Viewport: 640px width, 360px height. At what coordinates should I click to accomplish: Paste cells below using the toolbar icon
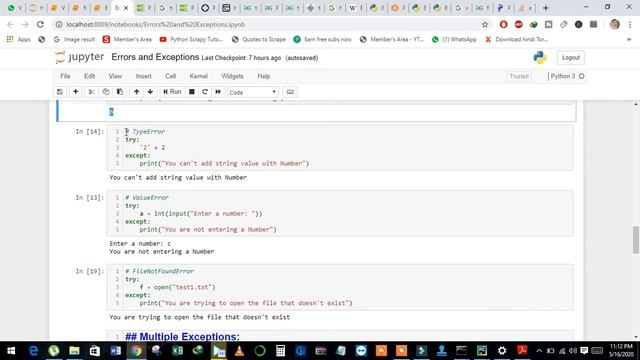120,92
